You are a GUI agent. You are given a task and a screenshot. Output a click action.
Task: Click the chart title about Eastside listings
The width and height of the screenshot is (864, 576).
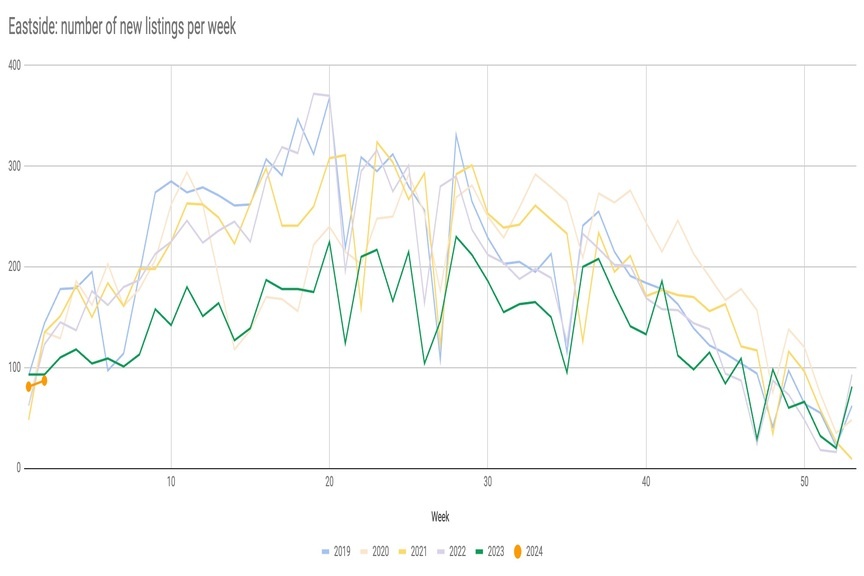[124, 26]
